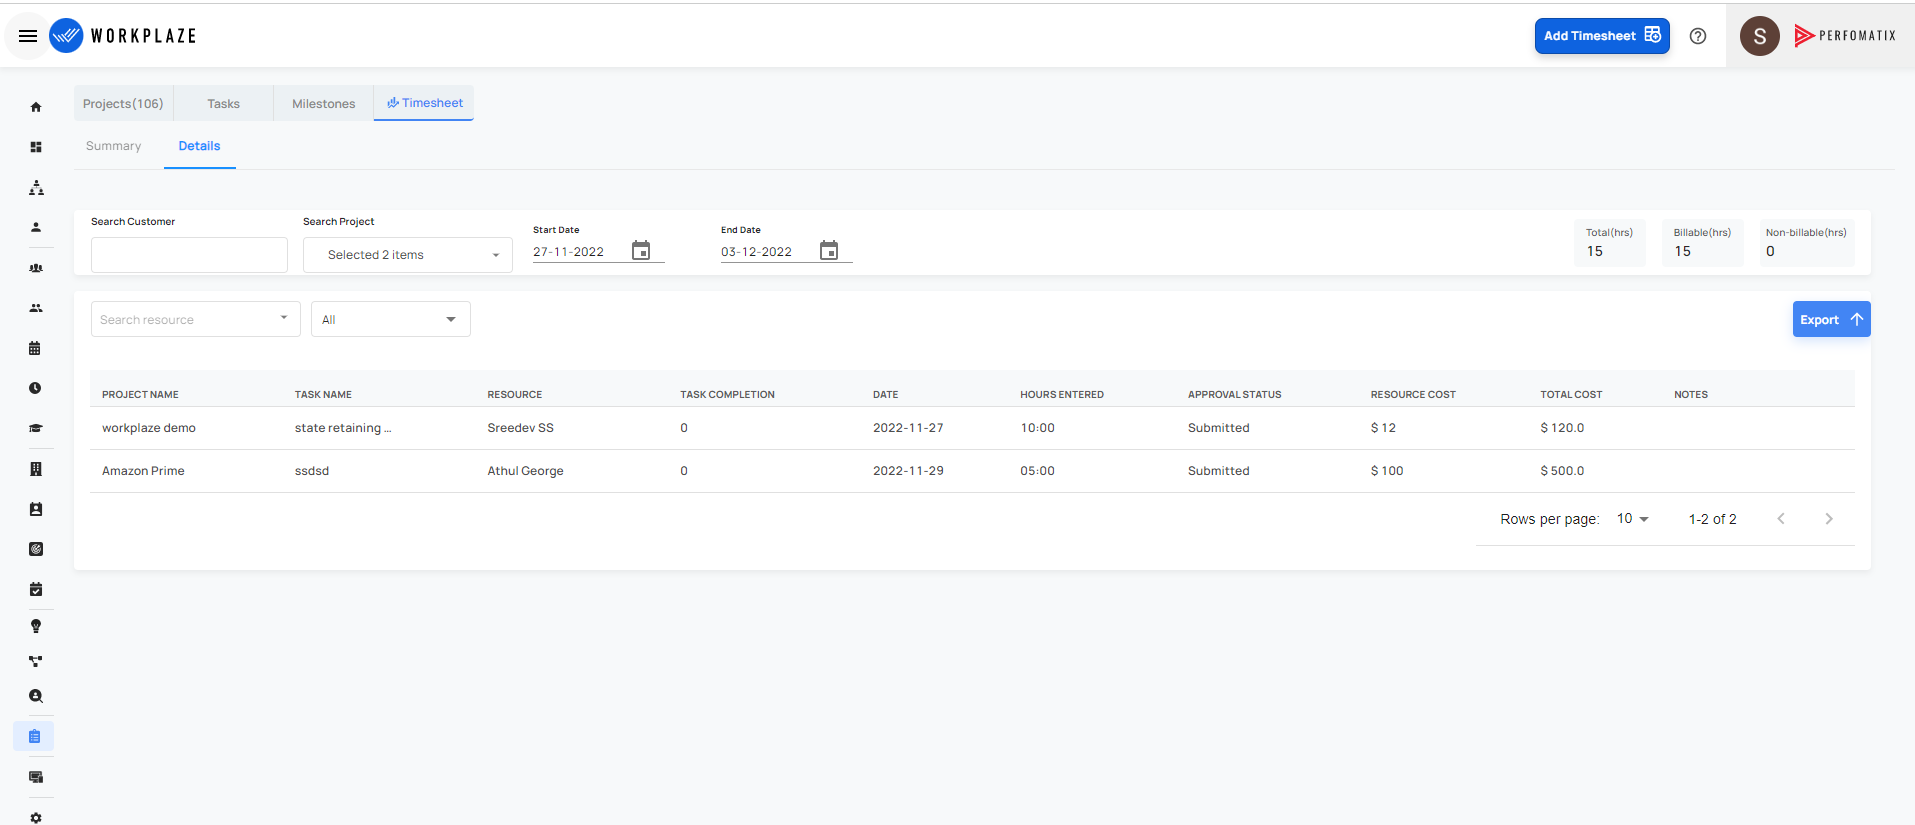Click the settings gear icon in sidebar

(x=36, y=817)
